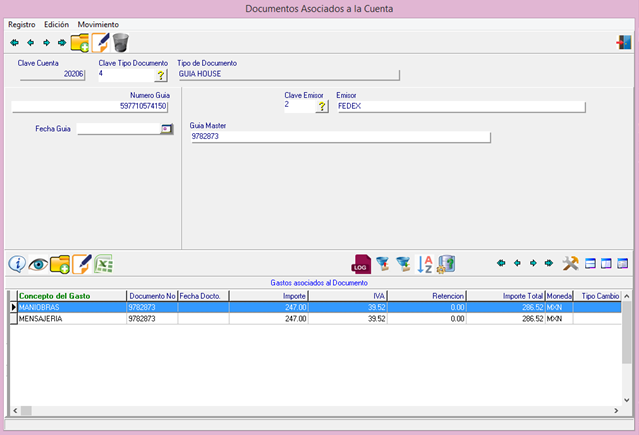Open info icon in expenses toolbar
639x435 pixels.
tap(17, 264)
